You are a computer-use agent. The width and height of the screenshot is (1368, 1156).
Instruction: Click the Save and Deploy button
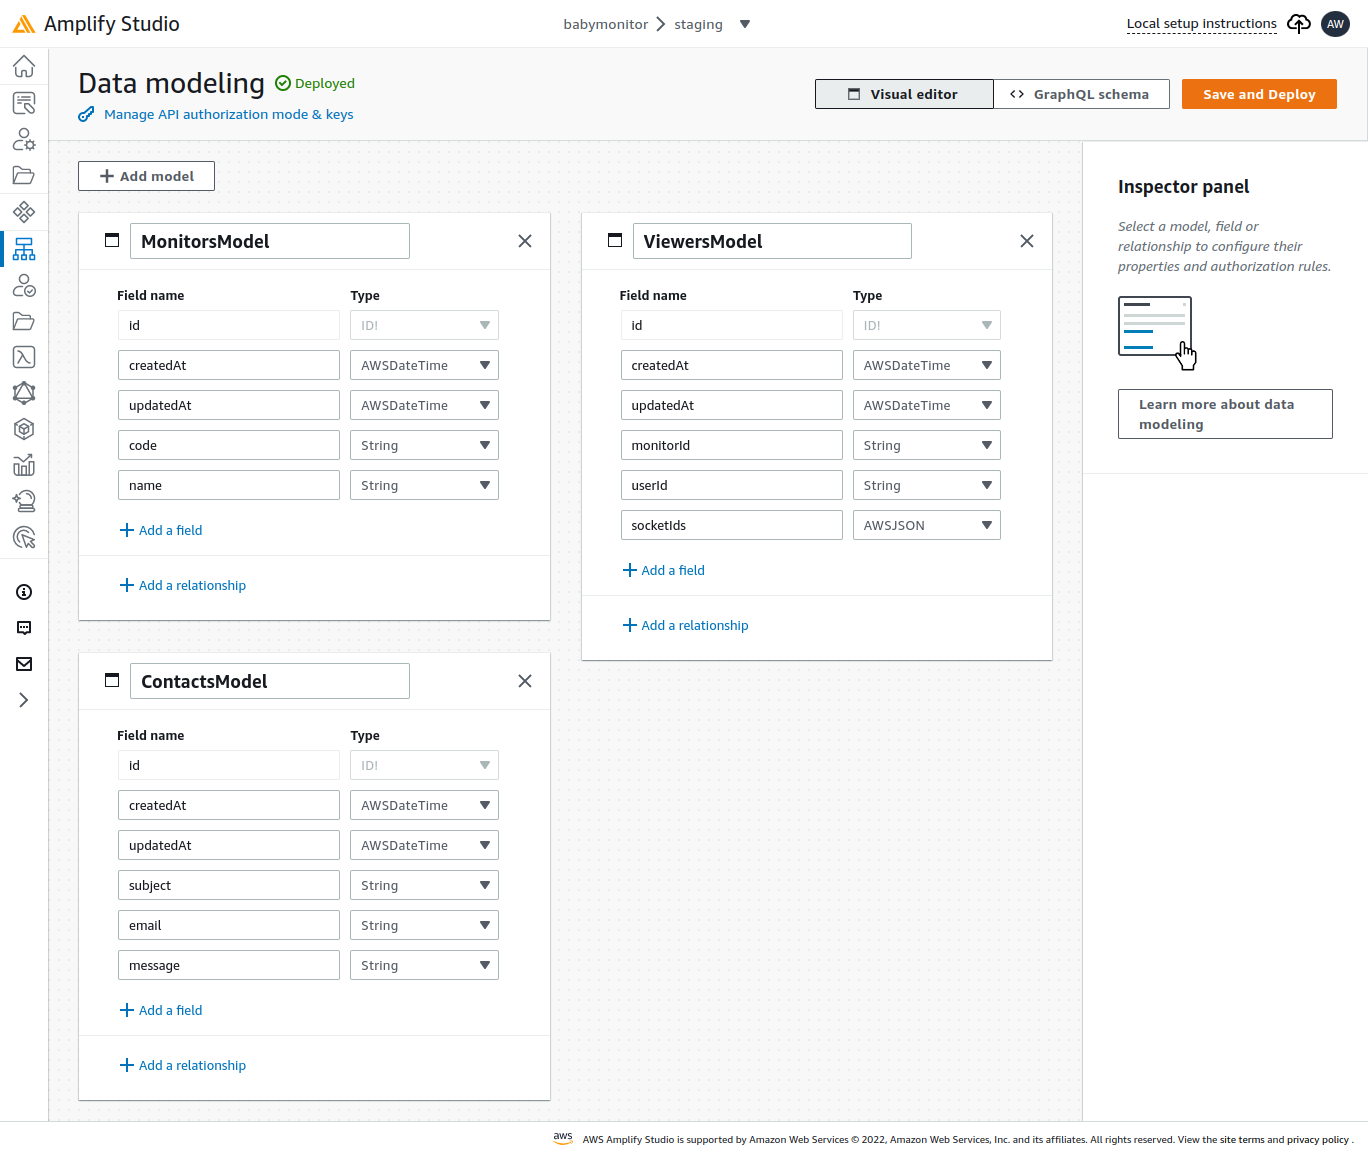coord(1259,93)
